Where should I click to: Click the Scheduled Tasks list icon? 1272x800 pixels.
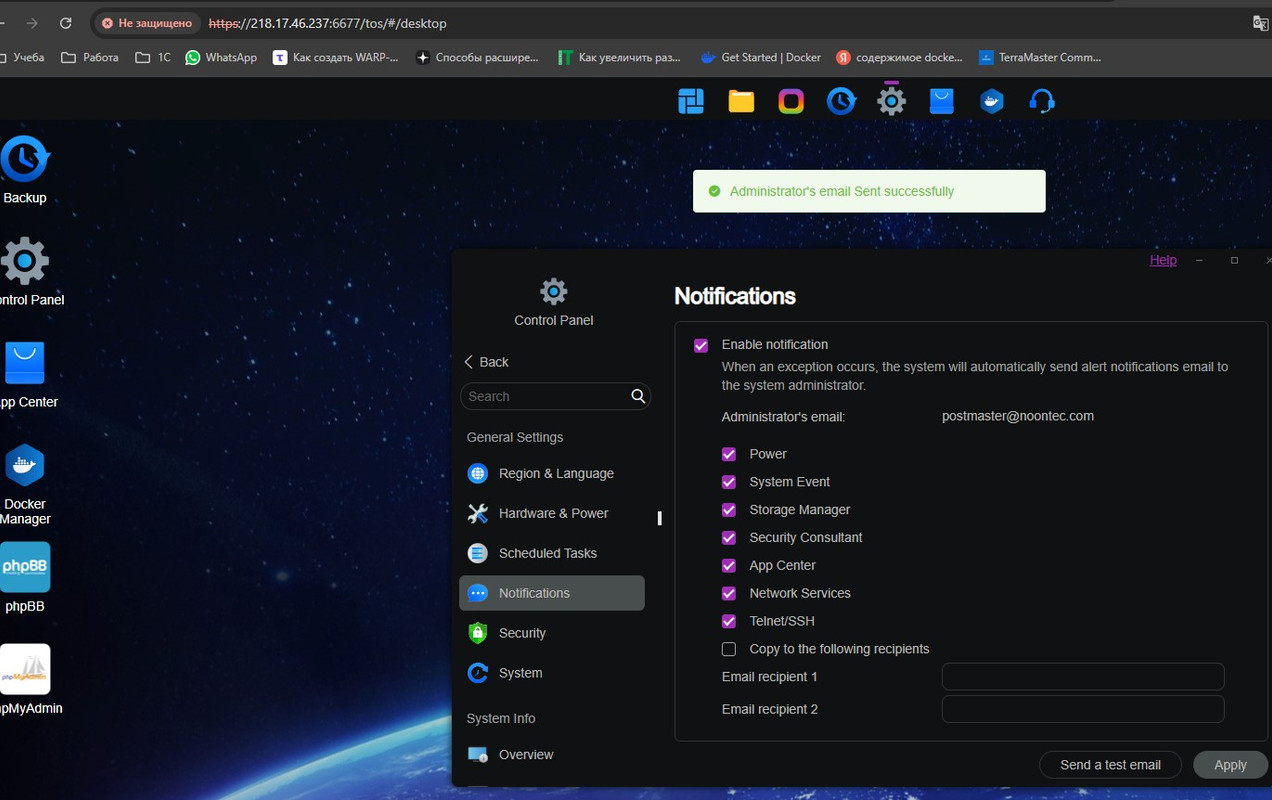478,553
